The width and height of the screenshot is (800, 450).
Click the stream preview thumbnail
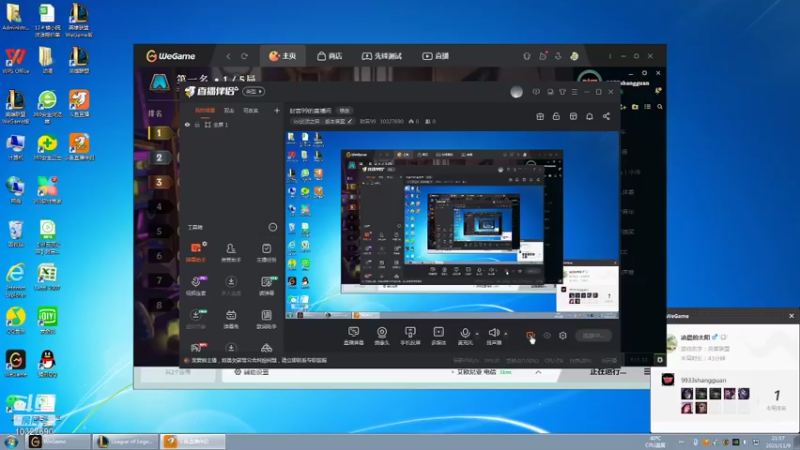(x=452, y=225)
